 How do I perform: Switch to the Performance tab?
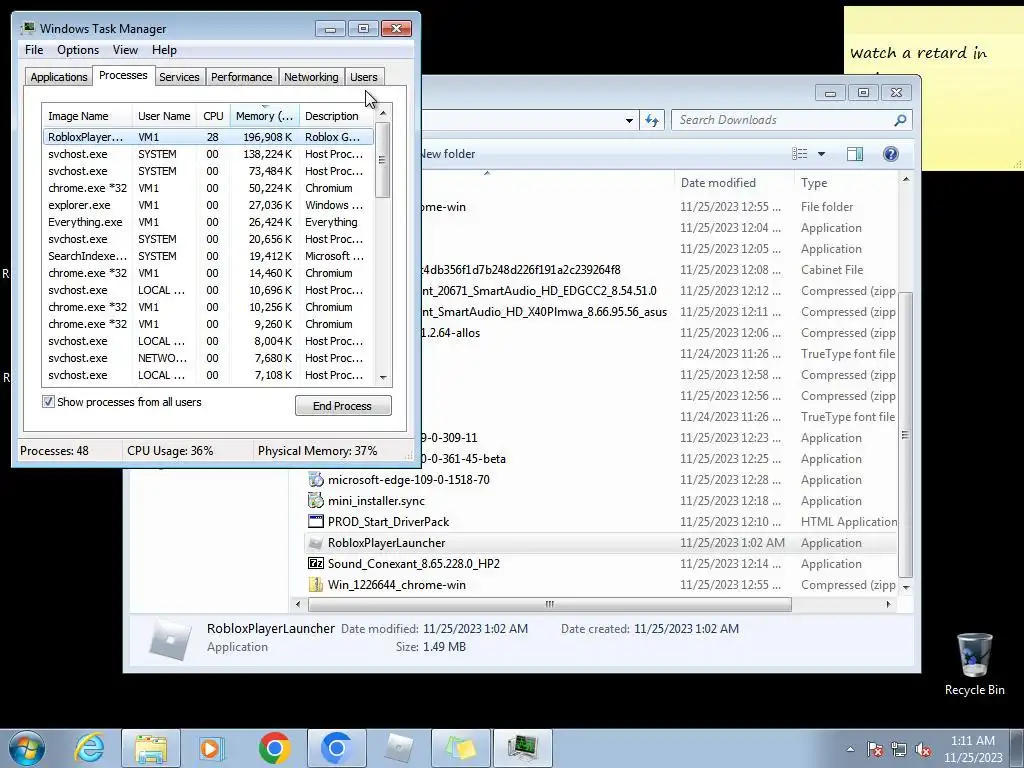click(x=241, y=77)
